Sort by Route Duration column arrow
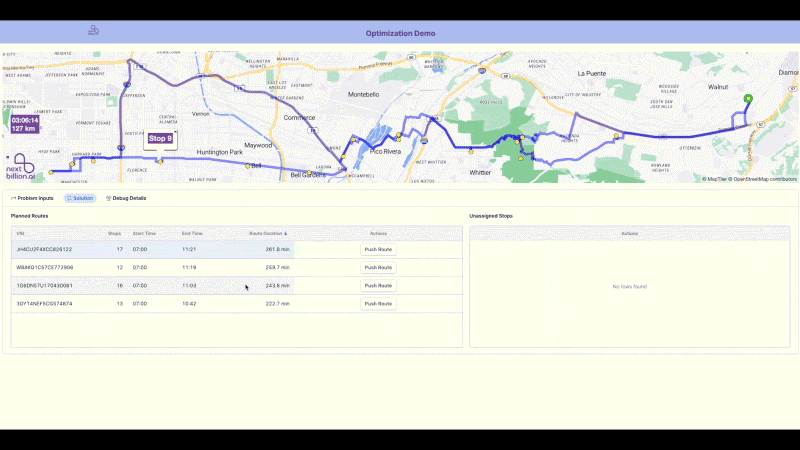The image size is (800, 450). click(x=286, y=234)
